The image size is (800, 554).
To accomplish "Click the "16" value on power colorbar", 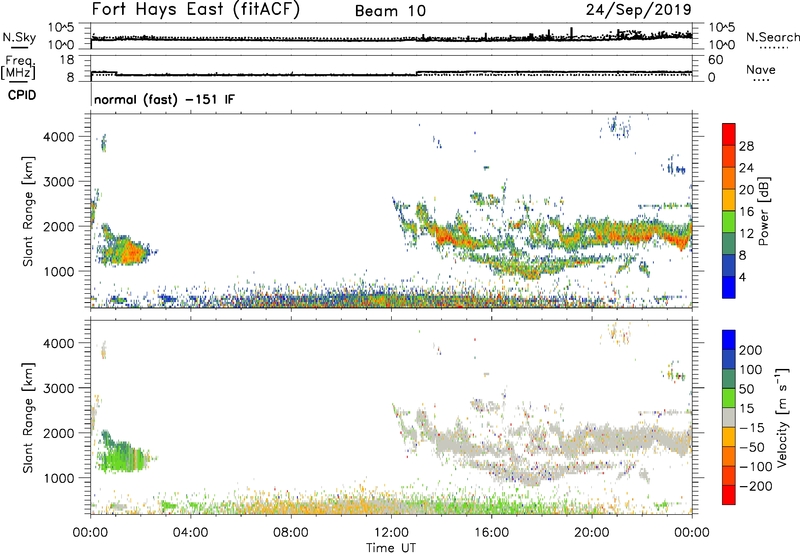I will click(x=746, y=212).
